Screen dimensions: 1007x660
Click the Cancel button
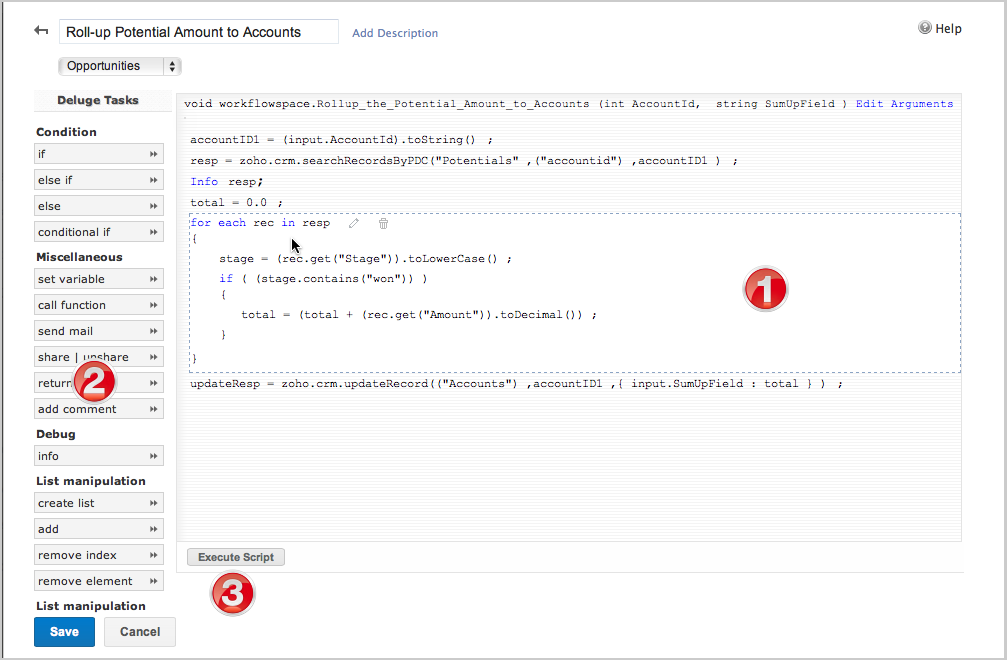click(140, 632)
